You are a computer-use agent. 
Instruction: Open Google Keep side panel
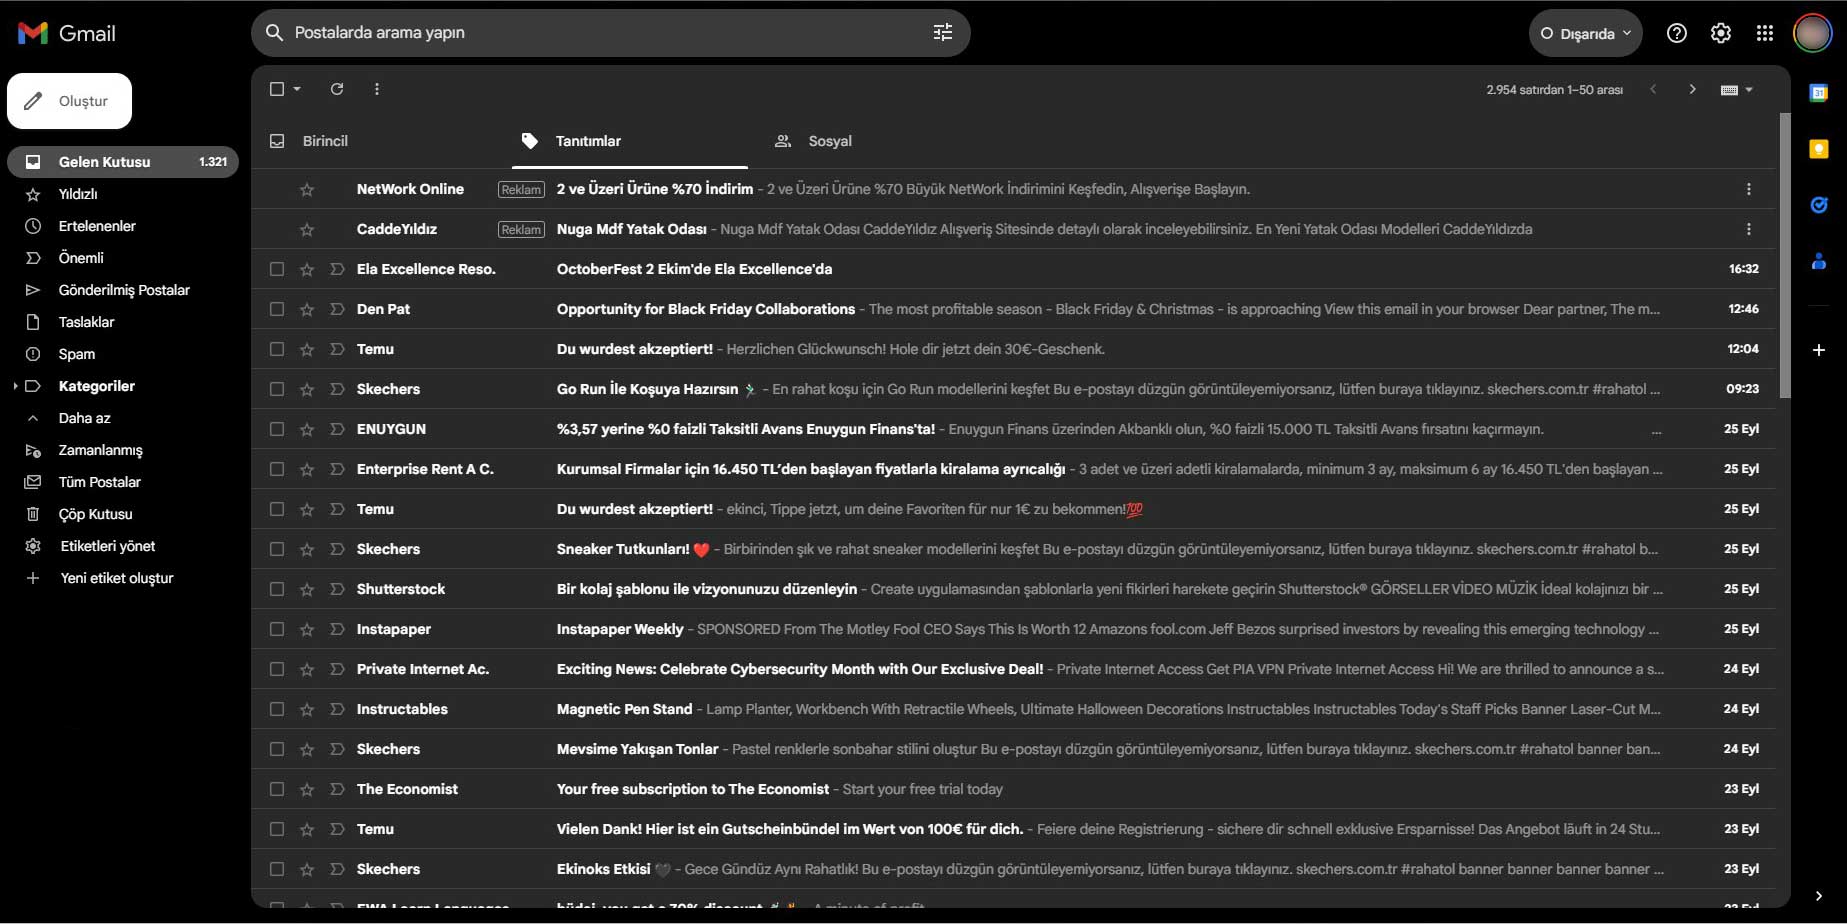point(1819,149)
